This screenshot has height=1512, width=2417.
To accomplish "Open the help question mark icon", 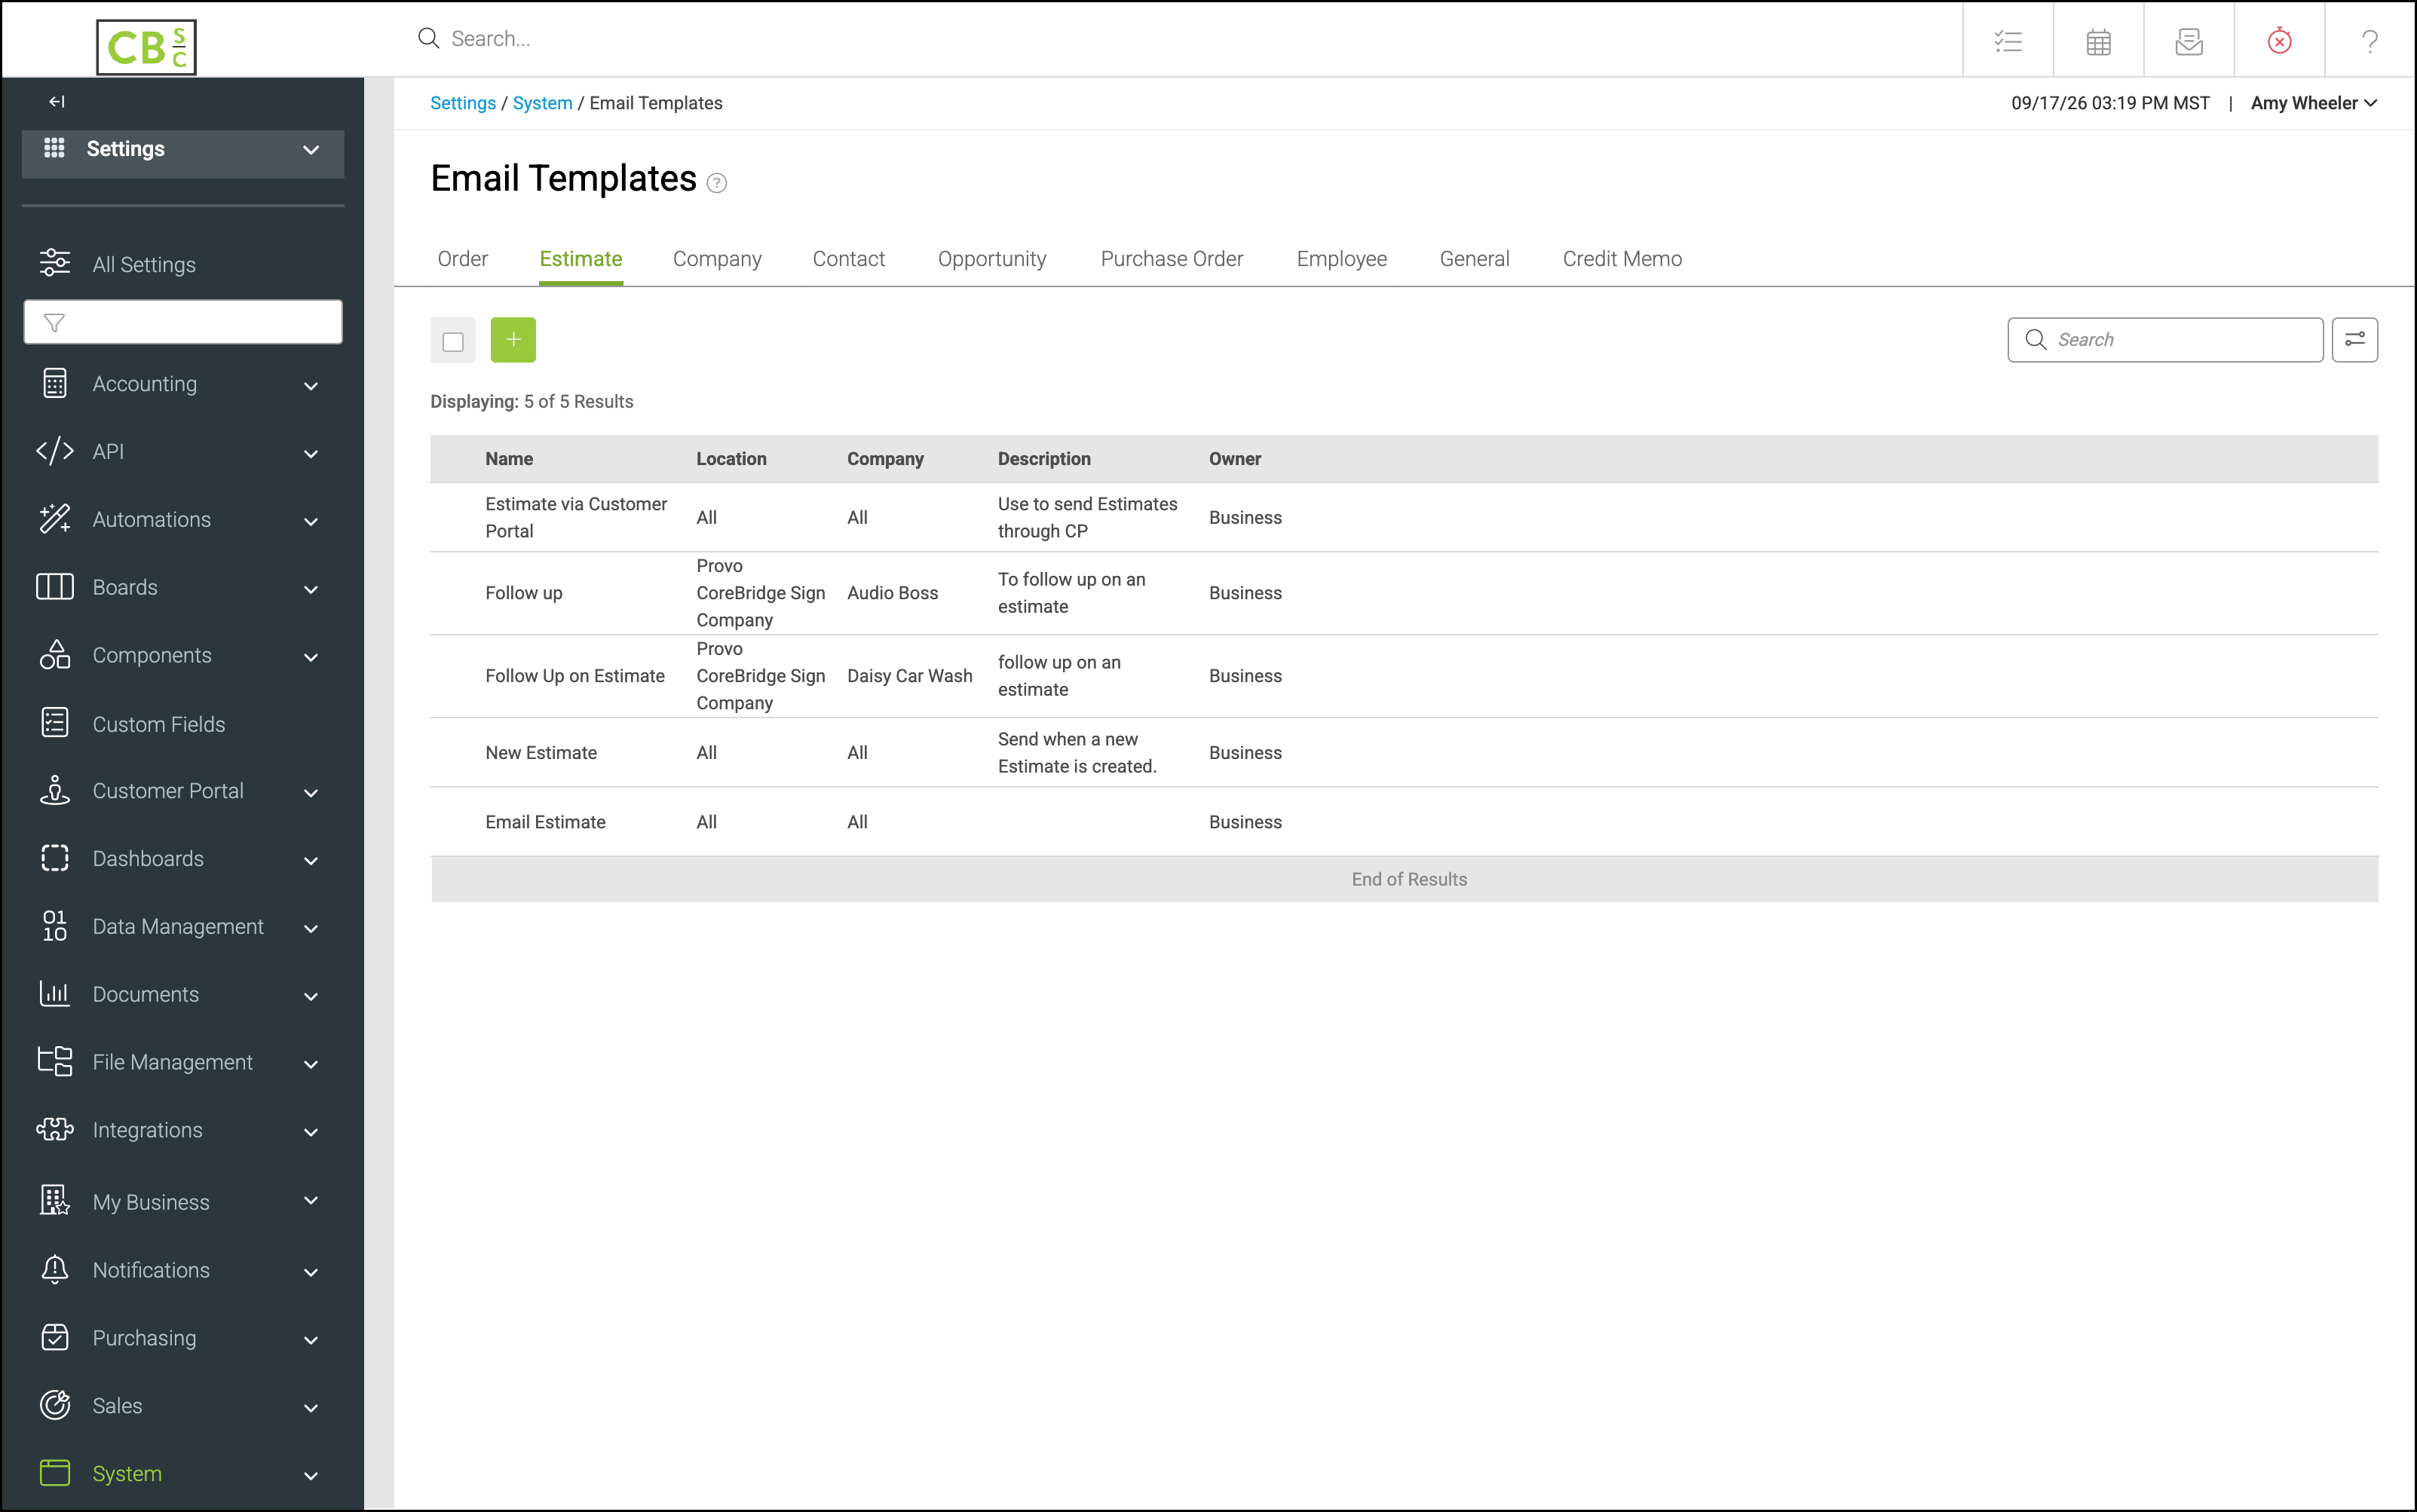I will (2369, 41).
